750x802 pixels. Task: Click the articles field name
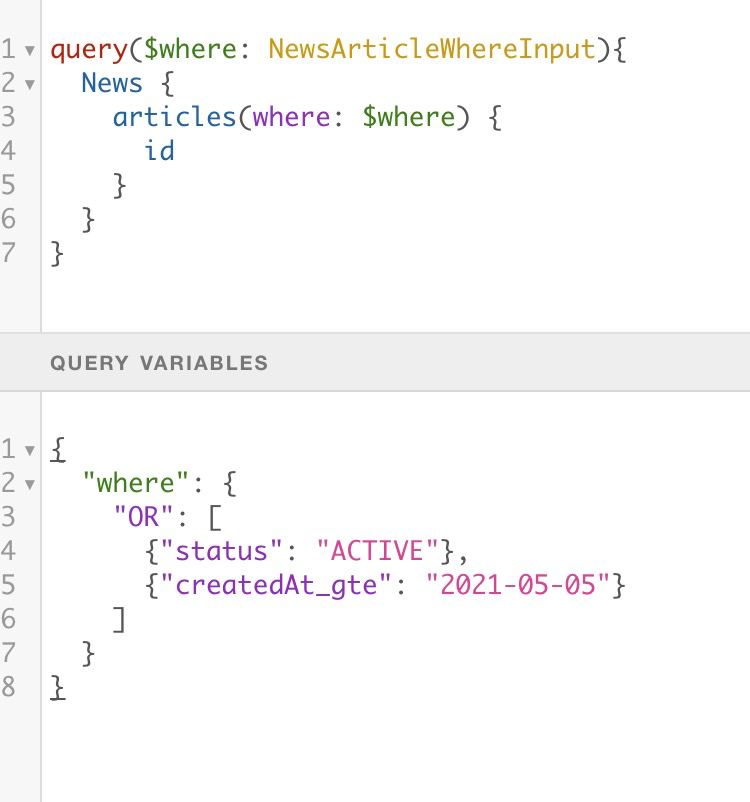pos(174,117)
